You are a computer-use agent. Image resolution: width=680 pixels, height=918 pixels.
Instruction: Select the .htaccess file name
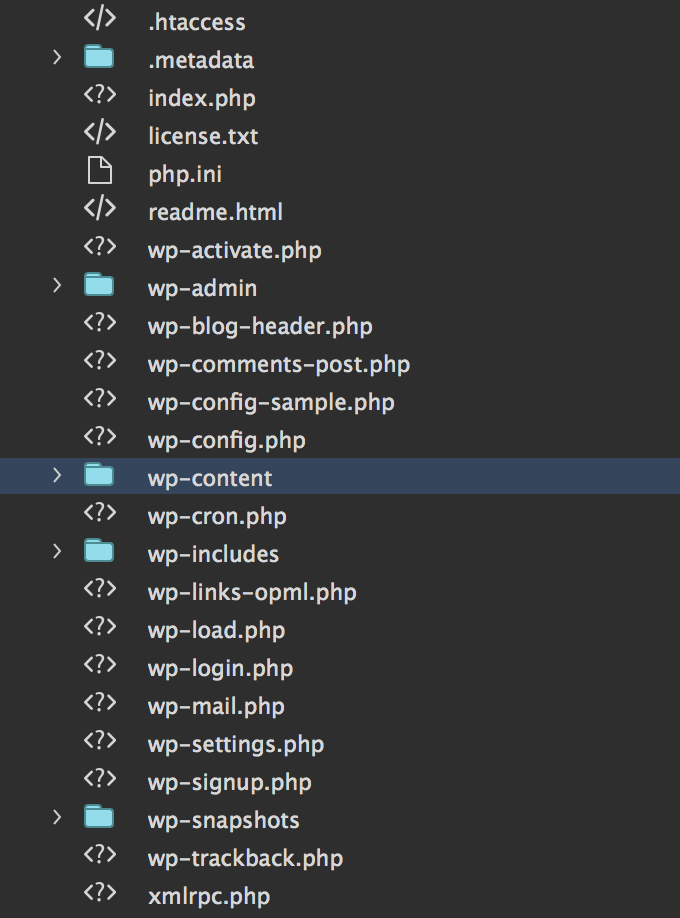[197, 22]
